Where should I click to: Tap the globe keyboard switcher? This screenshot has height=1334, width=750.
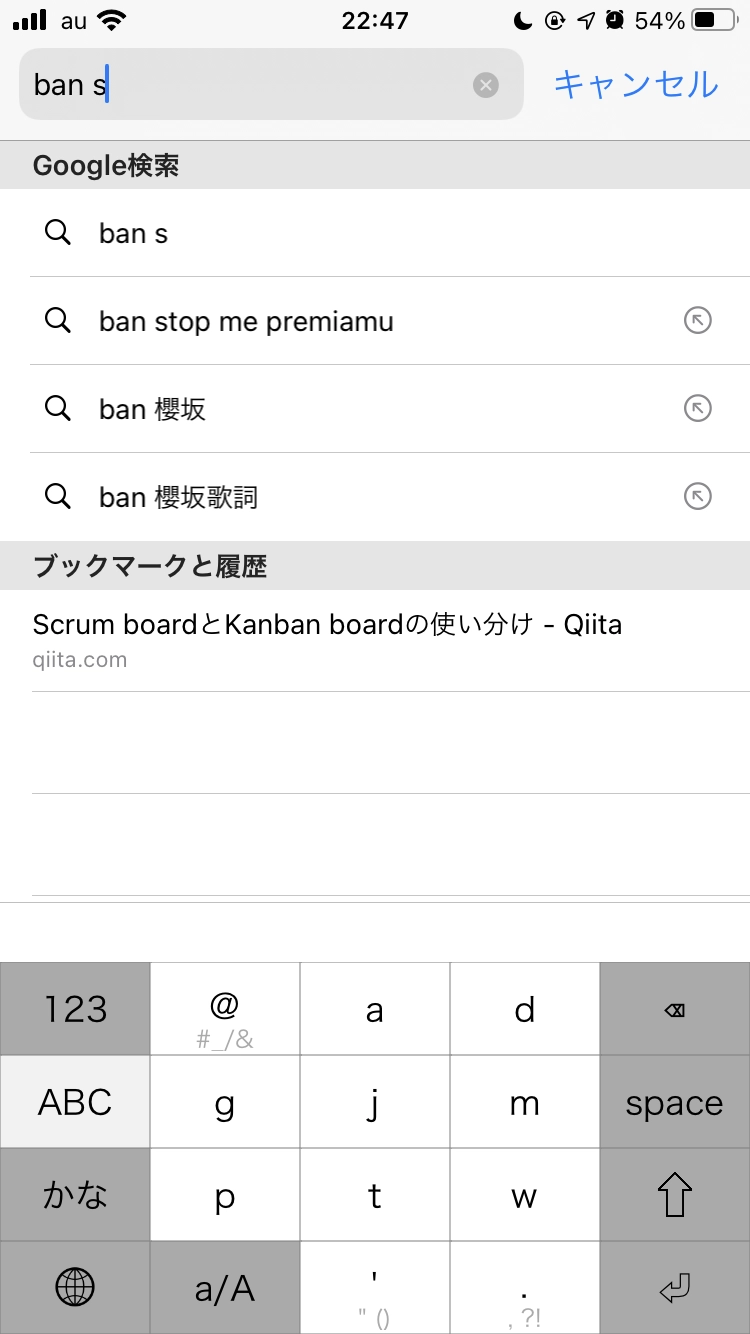75,1289
